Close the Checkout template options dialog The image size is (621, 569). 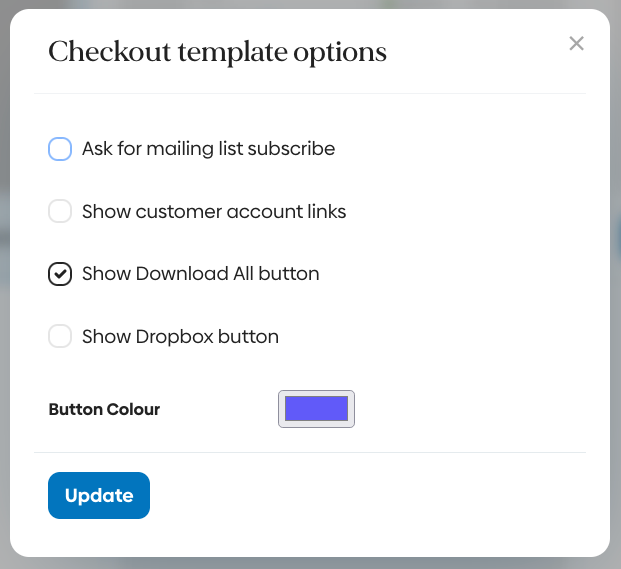pyautogui.click(x=576, y=43)
